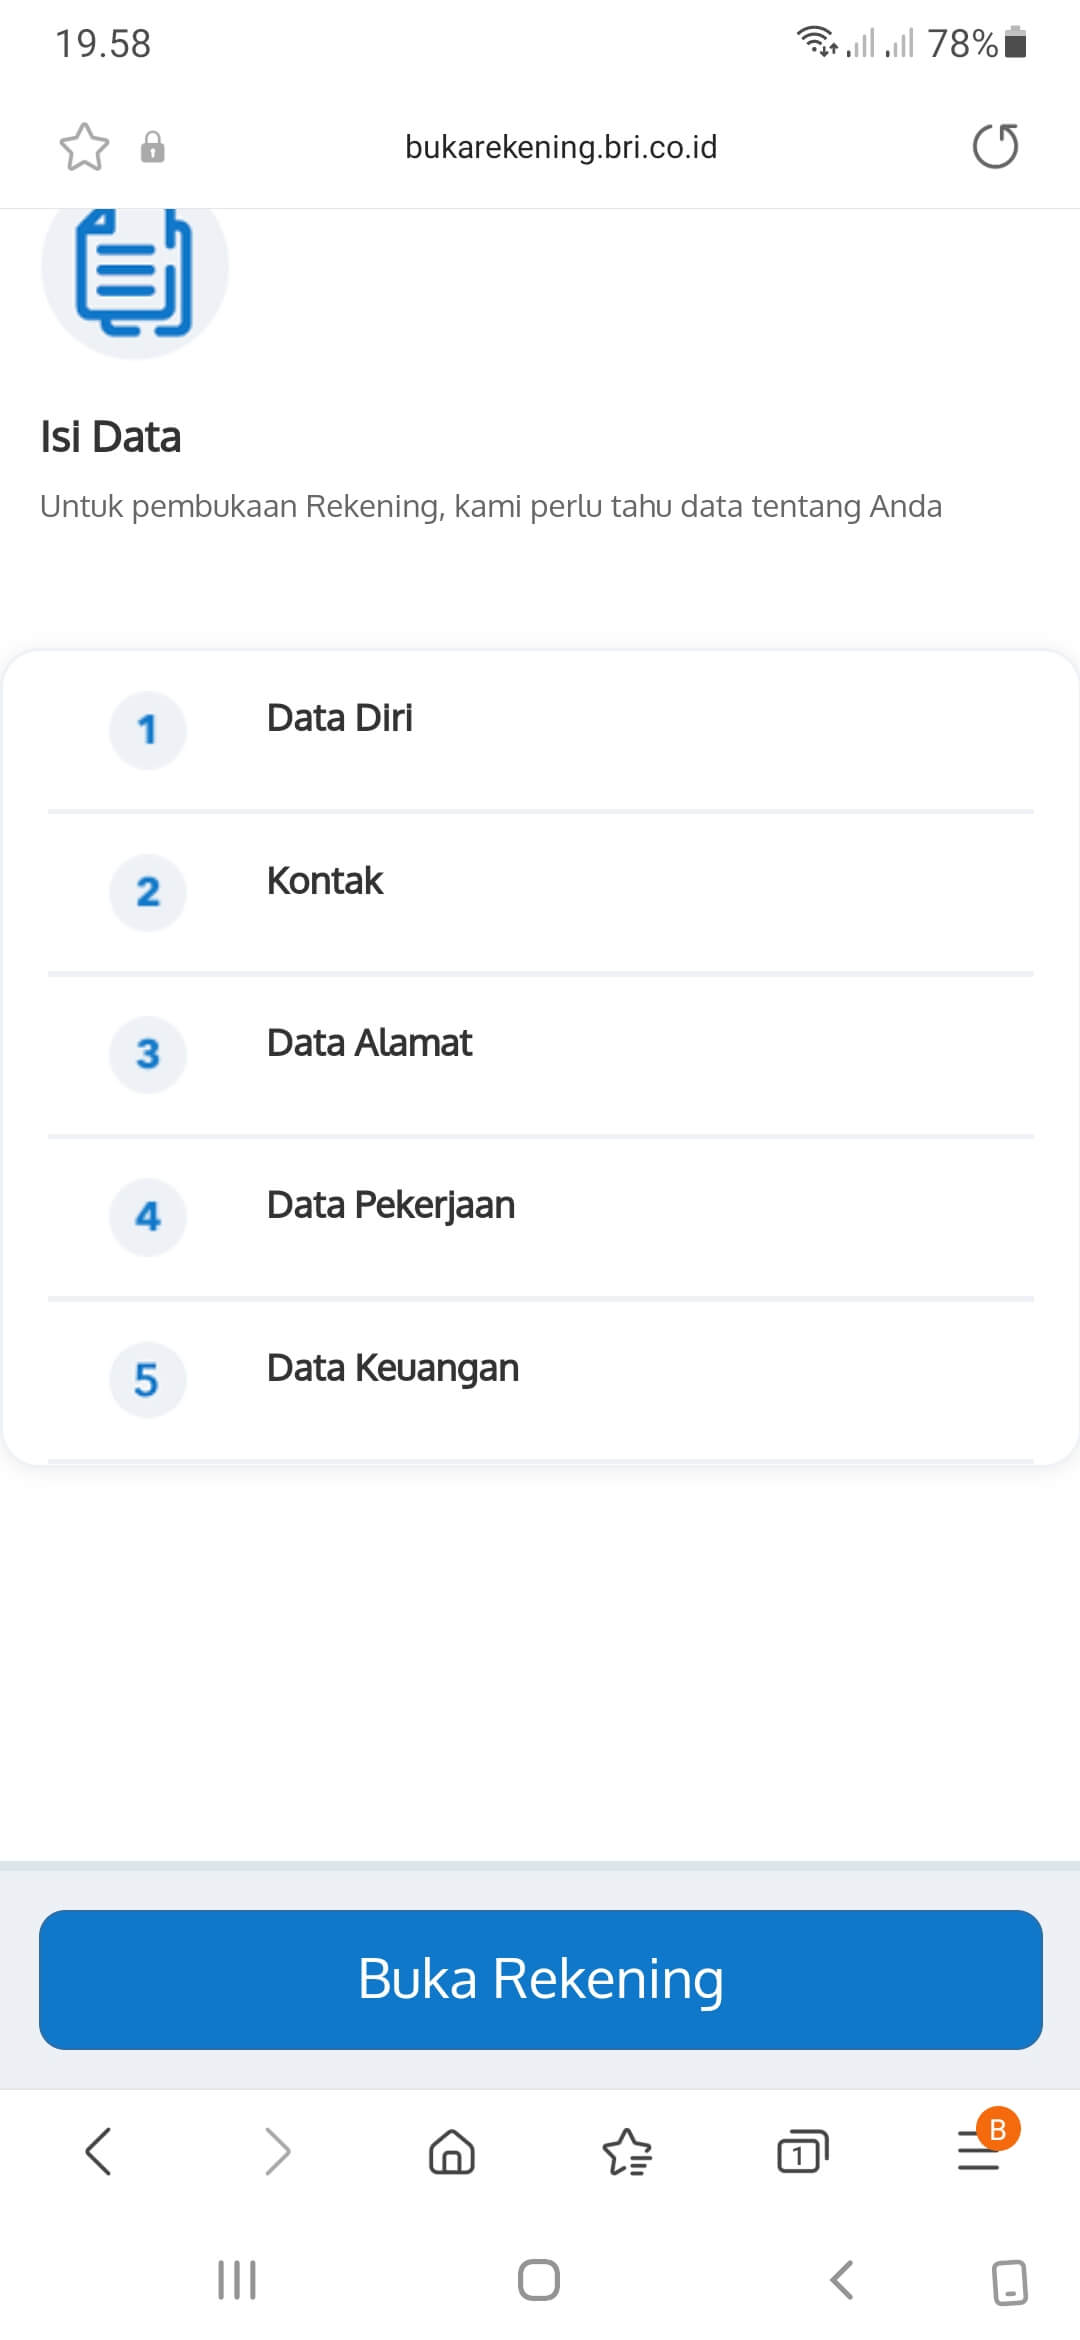Tap the Android system back button

click(842, 2281)
